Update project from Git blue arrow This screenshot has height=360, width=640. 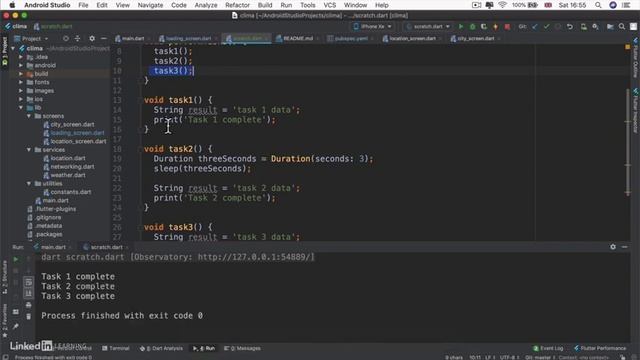535,27
